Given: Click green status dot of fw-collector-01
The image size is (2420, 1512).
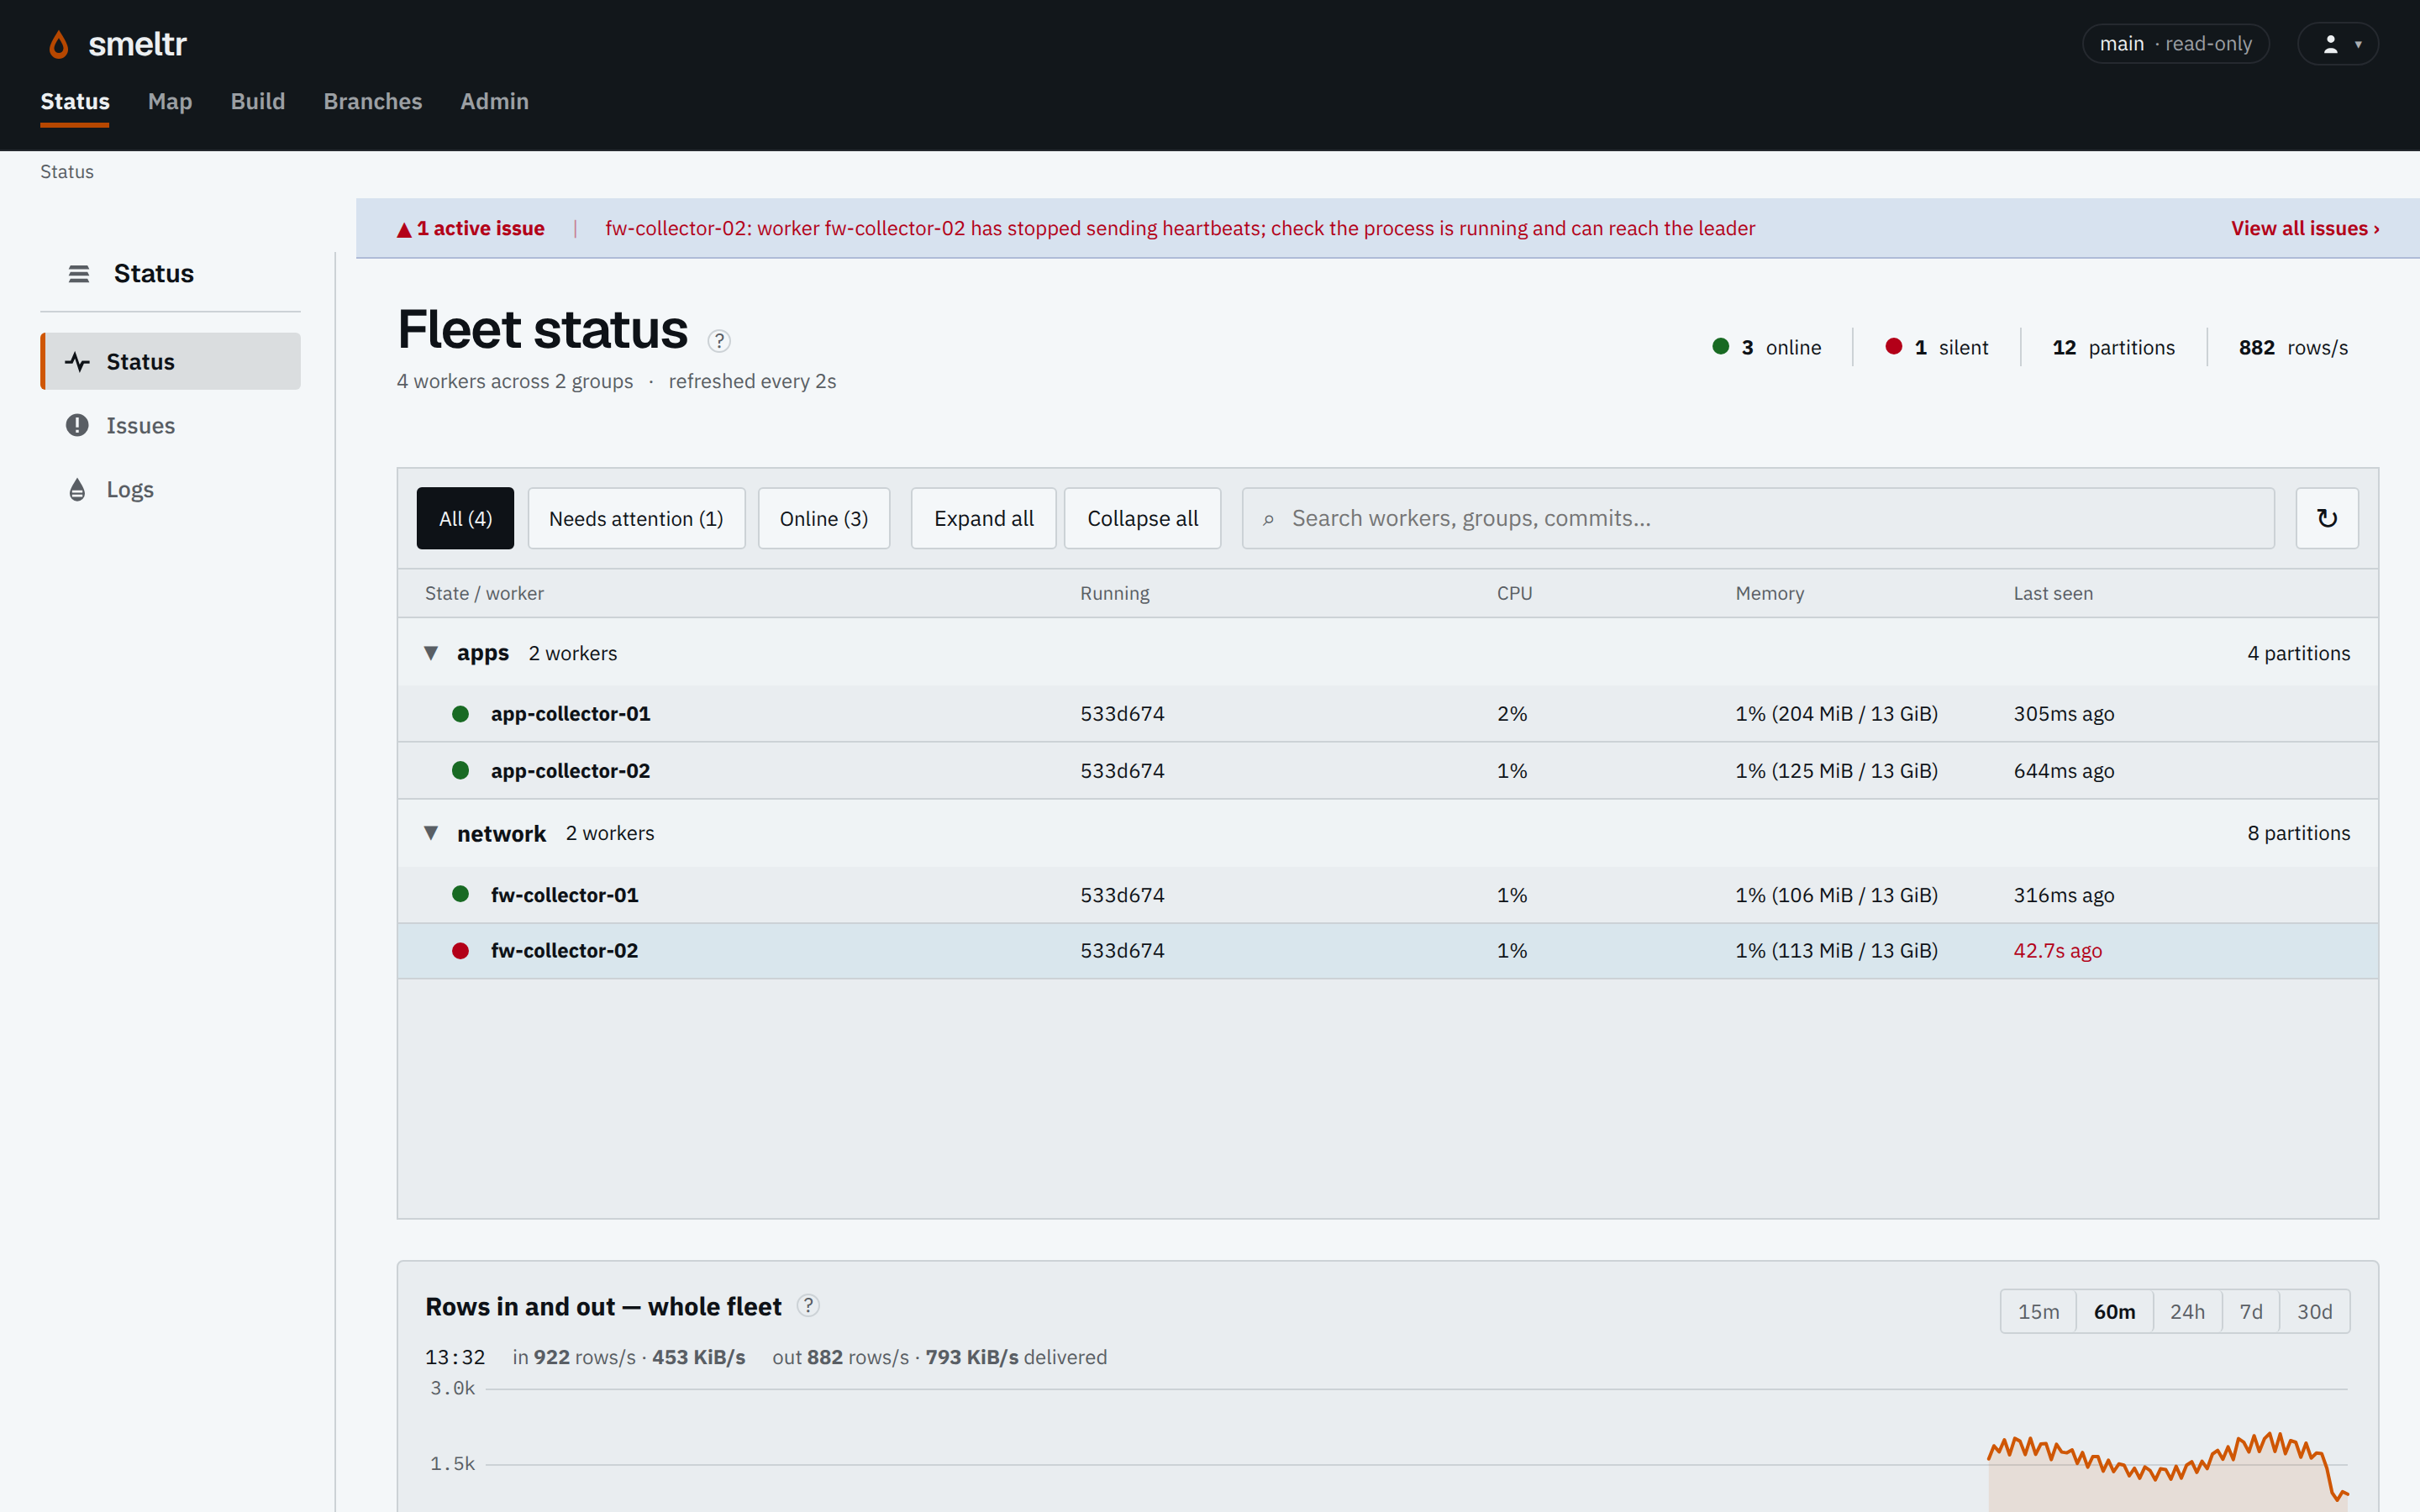Looking at the screenshot, I should [x=460, y=894].
